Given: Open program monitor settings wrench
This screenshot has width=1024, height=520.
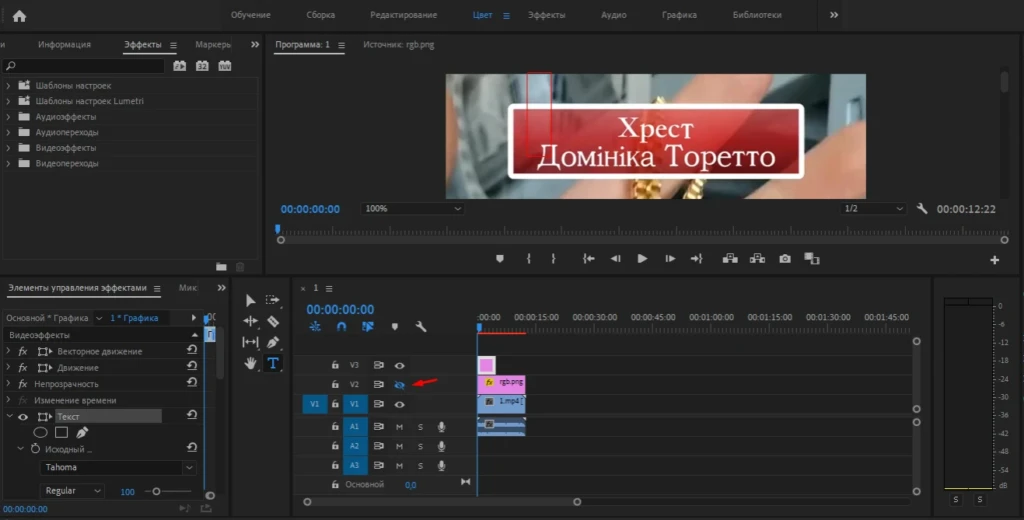Looking at the screenshot, I should [x=922, y=209].
